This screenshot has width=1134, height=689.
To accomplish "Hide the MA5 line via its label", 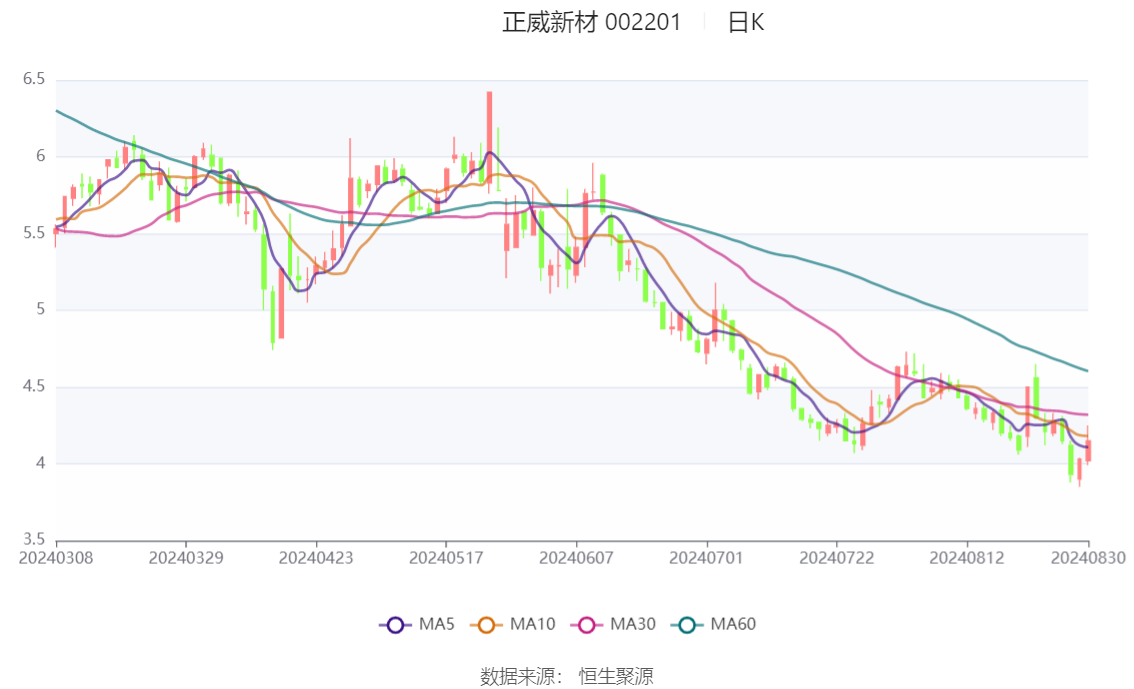I will (x=437, y=624).
